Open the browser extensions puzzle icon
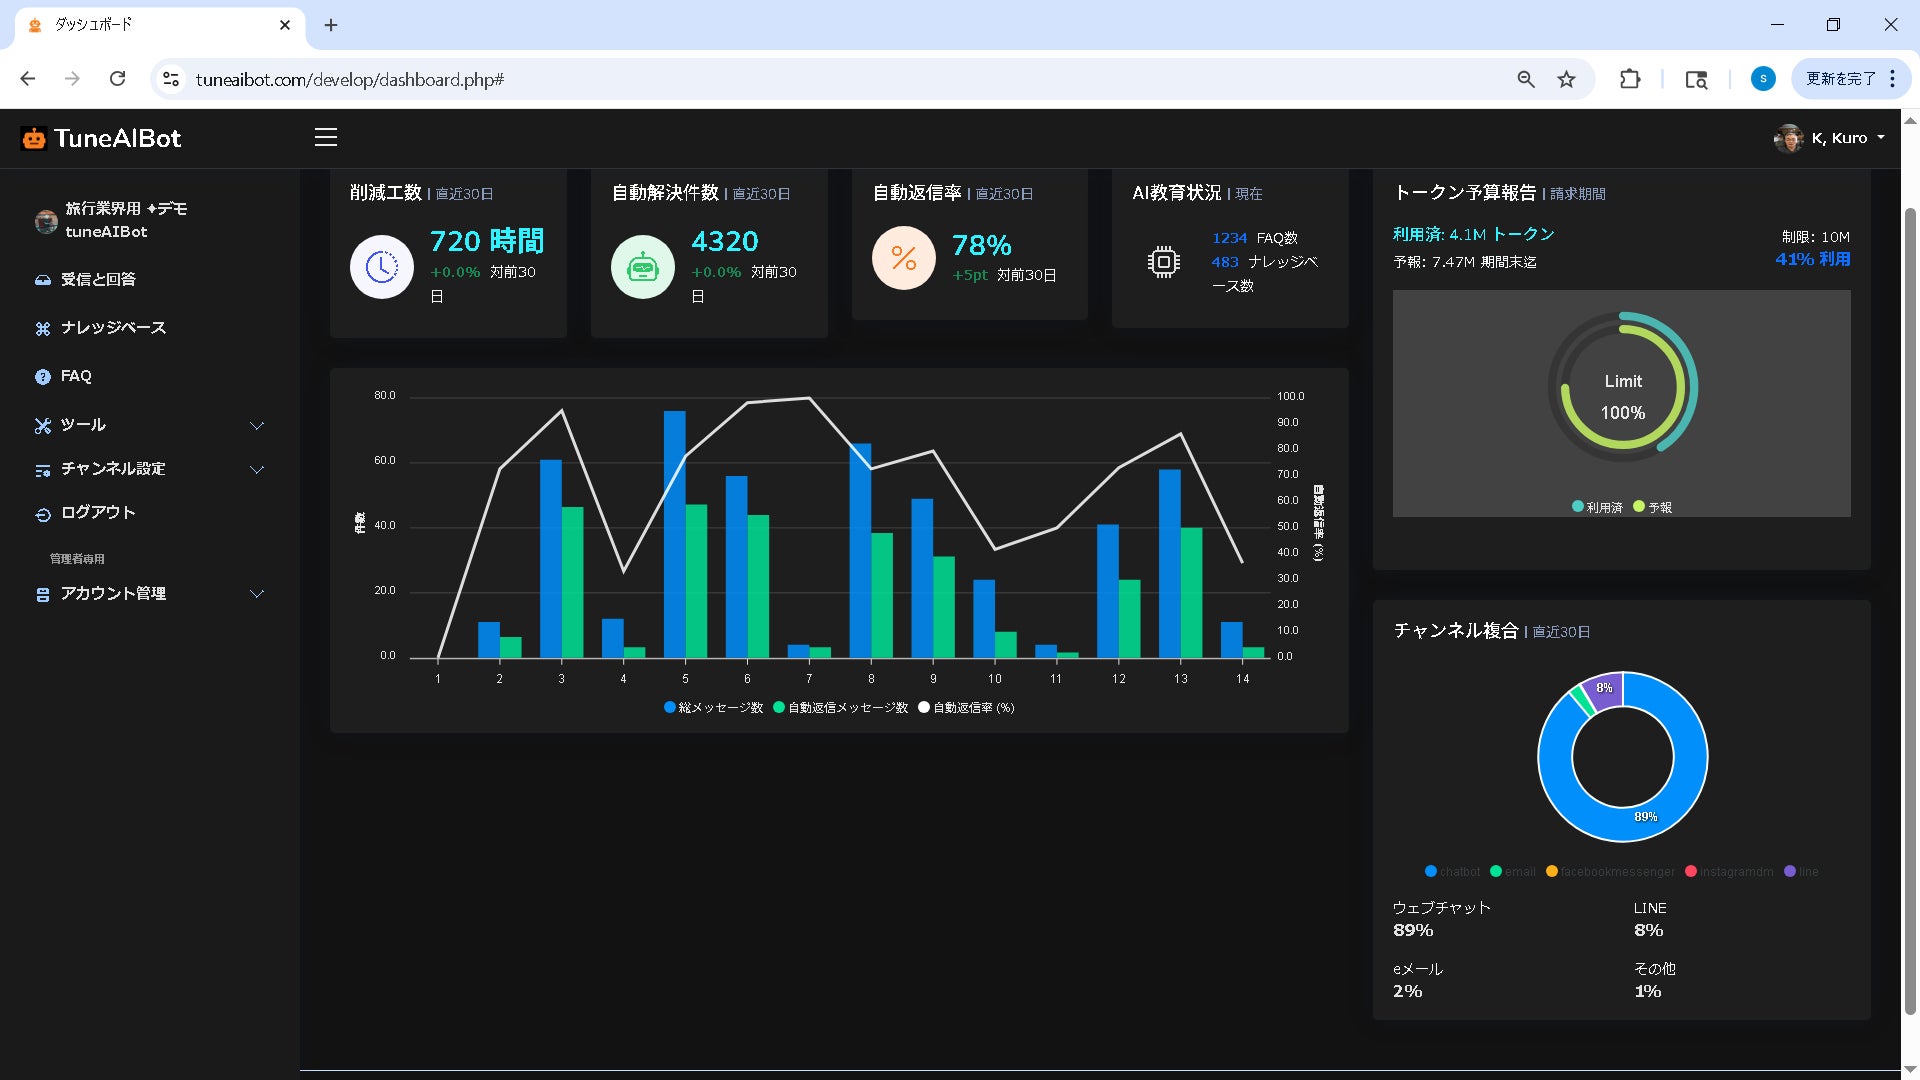 pos(1630,80)
